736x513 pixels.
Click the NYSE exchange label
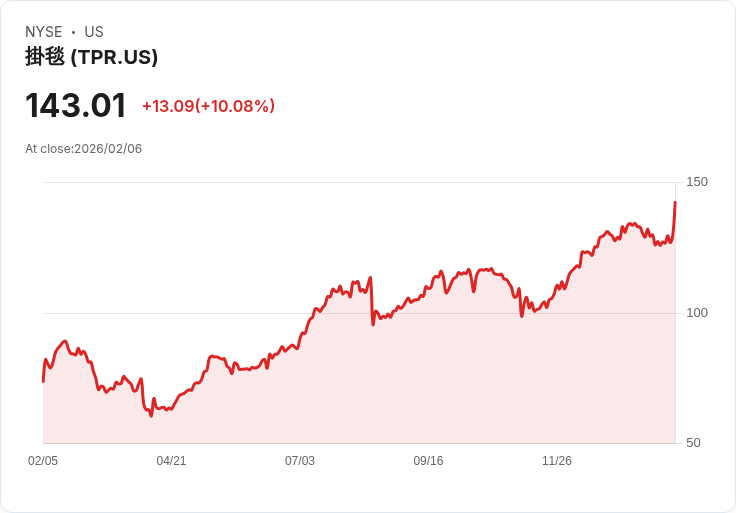44,32
